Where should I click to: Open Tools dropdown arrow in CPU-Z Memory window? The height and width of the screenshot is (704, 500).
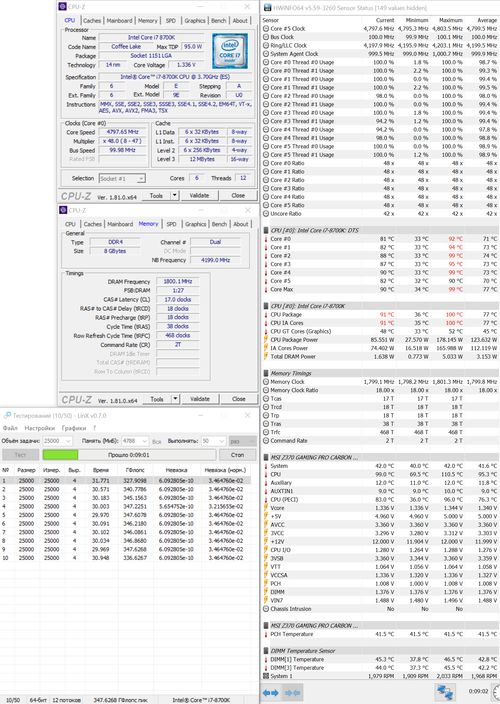175,399
